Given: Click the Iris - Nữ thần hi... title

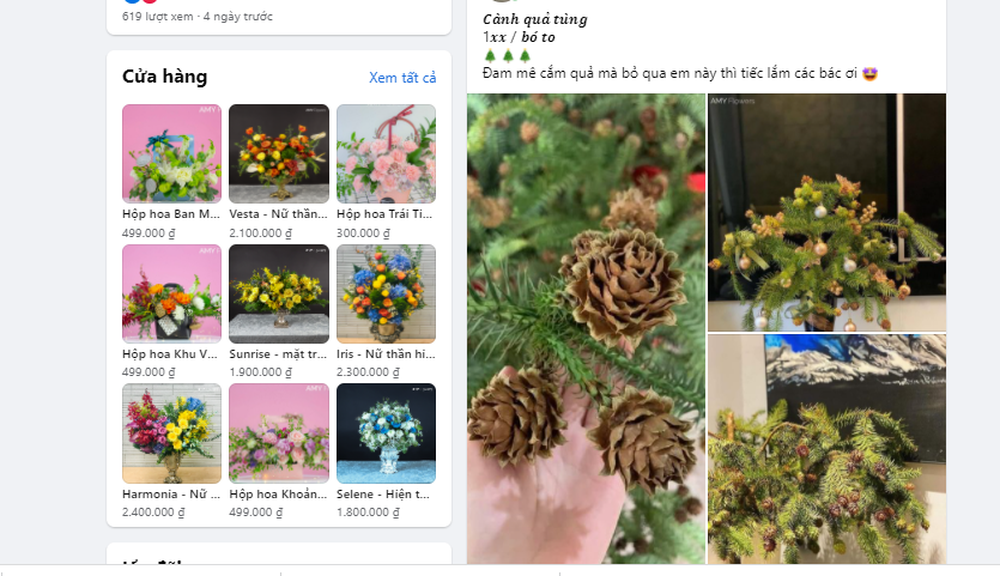Looking at the screenshot, I should [386, 354].
